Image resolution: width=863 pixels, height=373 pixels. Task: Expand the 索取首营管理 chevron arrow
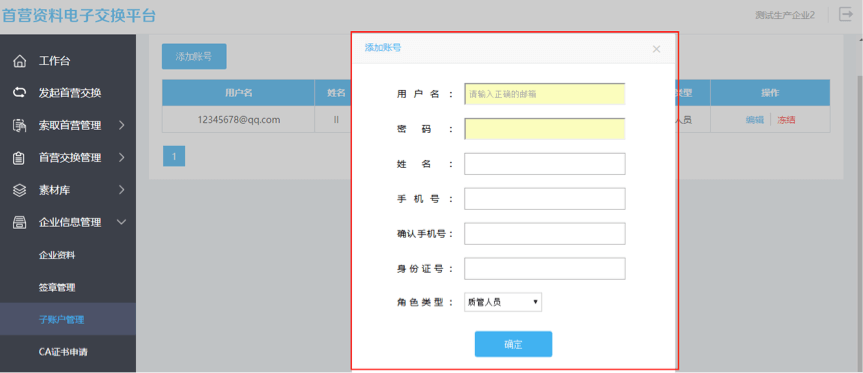coord(122,125)
